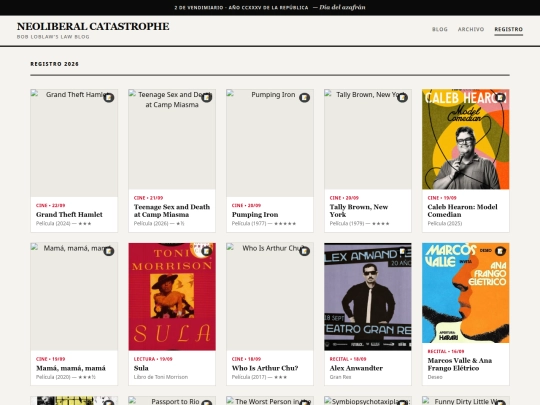
Task: Click badge icon on Tally Brown card
Action: 402,98
